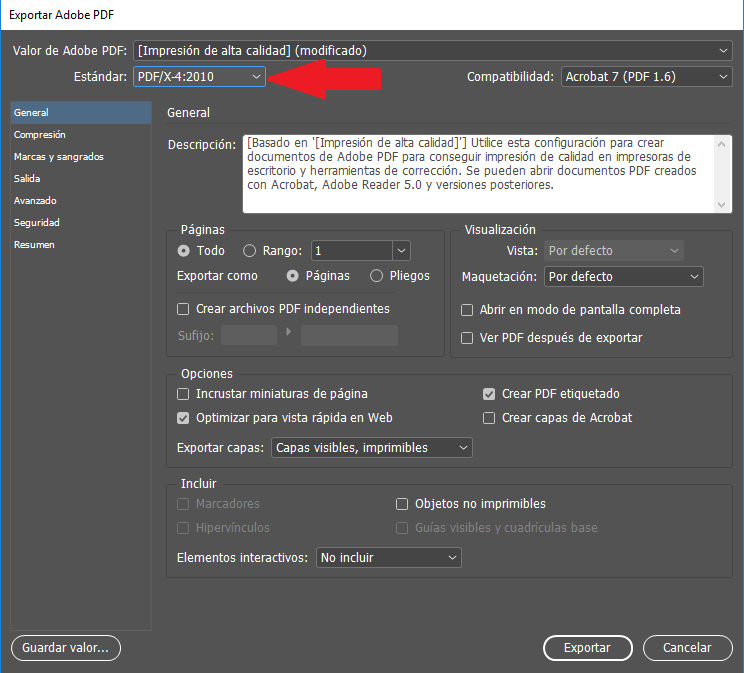Enable Incrustar miniaturas de página
The width and height of the screenshot is (744, 673).
pos(183,394)
